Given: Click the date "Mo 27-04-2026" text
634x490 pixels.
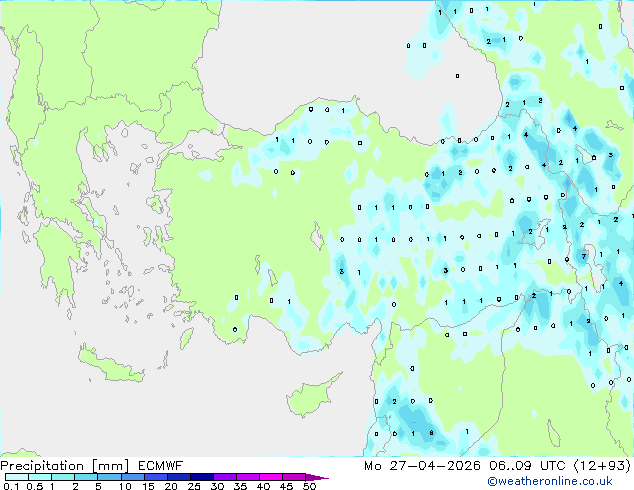Looking at the screenshot, I should pos(422,466).
